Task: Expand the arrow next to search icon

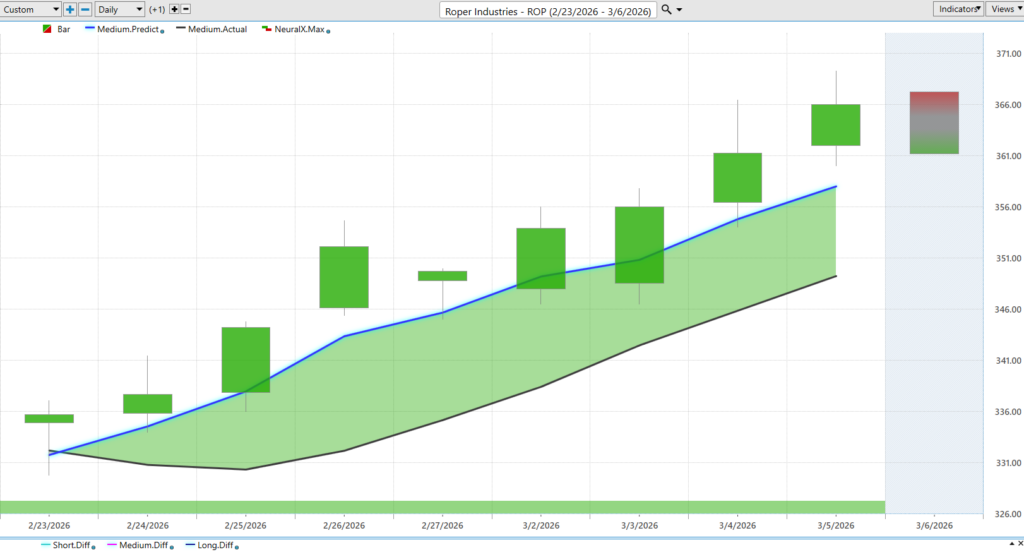Action: pos(680,9)
